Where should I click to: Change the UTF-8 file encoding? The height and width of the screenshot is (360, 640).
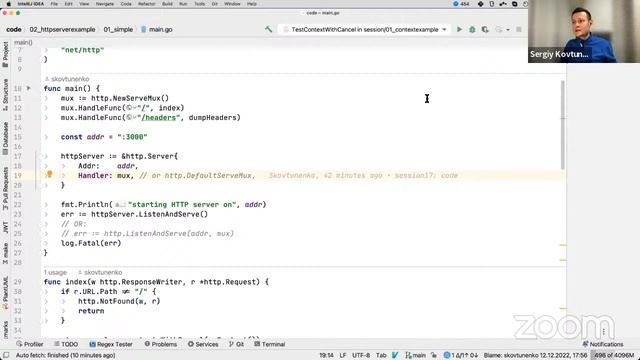361,355
